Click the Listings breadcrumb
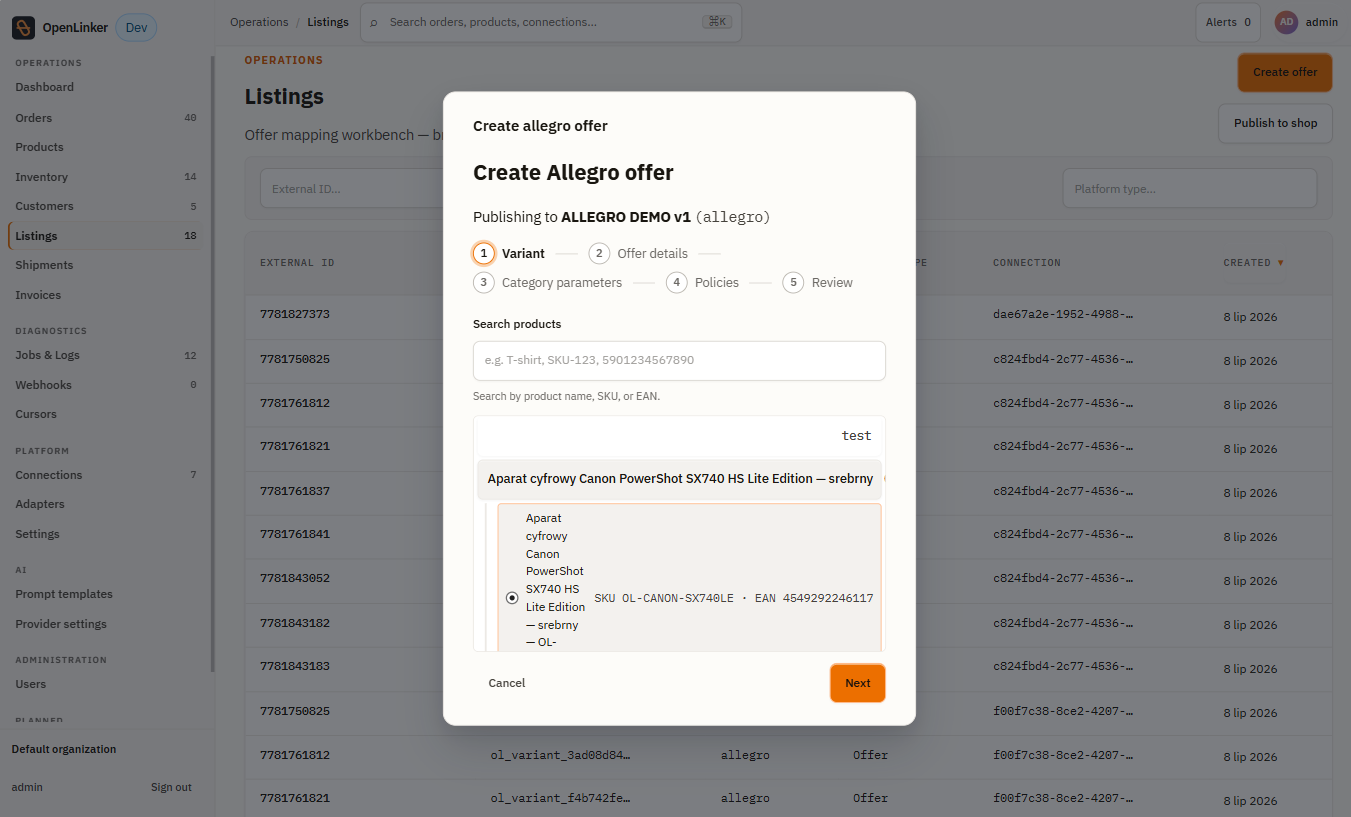Viewport: 1351px width, 817px height. pyautogui.click(x=328, y=22)
